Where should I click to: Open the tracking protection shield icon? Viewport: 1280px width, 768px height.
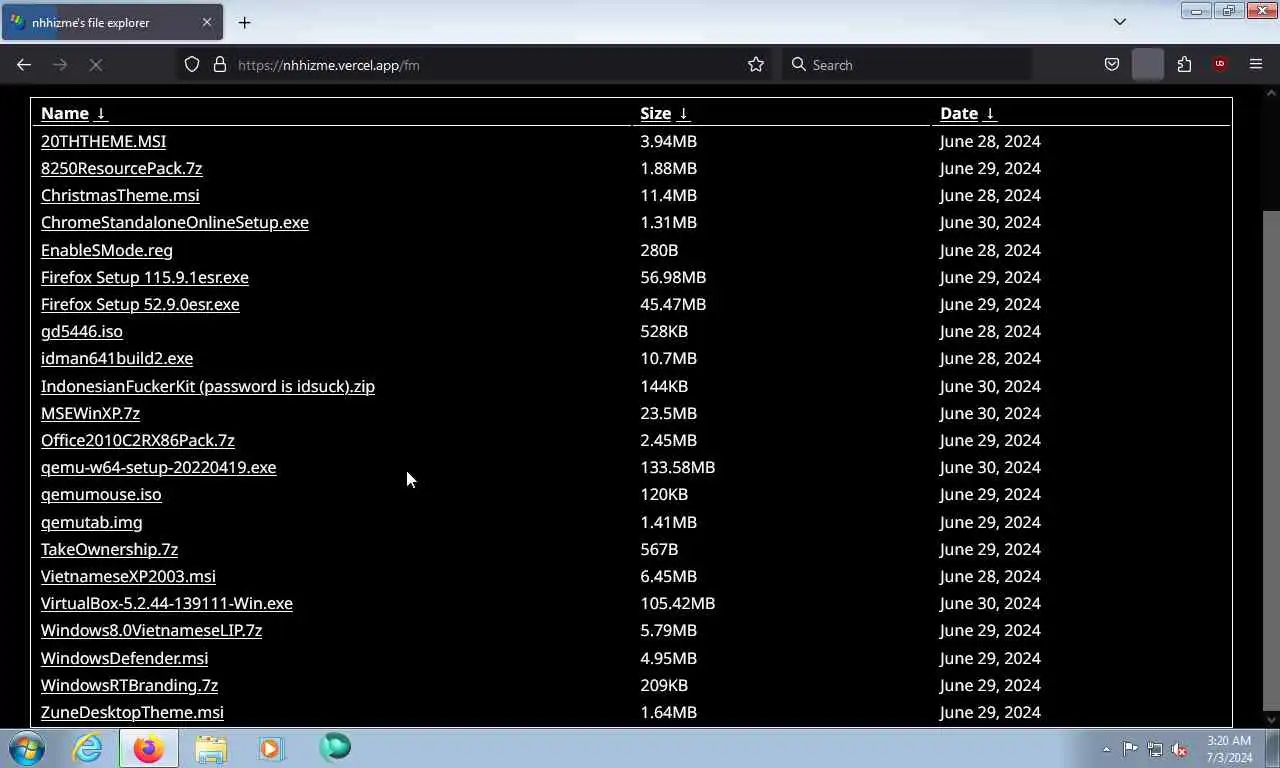click(192, 64)
